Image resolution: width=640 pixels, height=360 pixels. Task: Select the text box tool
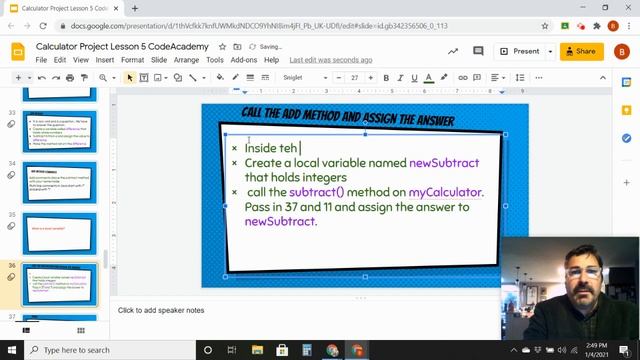pyautogui.click(x=144, y=78)
